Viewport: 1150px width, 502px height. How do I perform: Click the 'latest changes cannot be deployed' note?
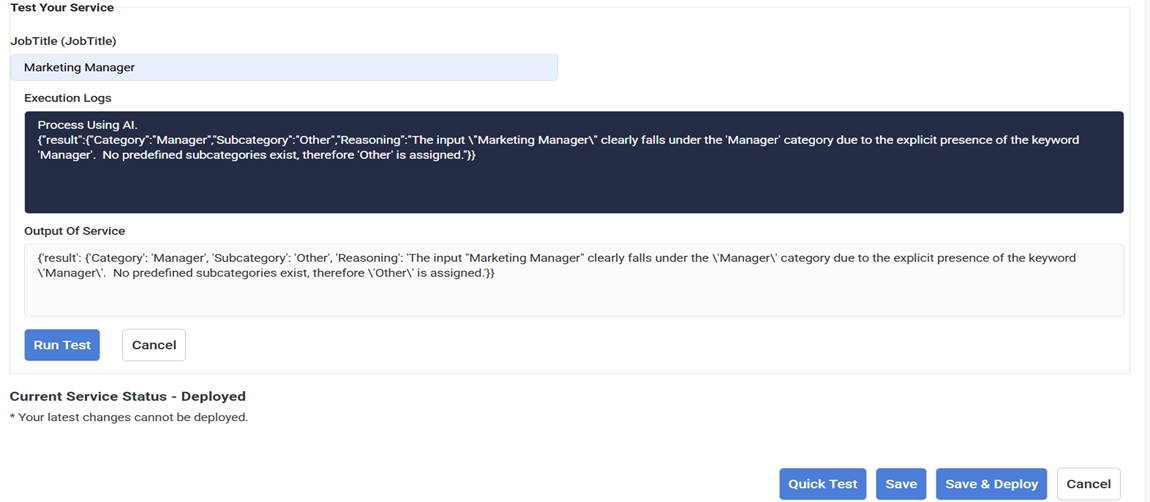[132, 417]
